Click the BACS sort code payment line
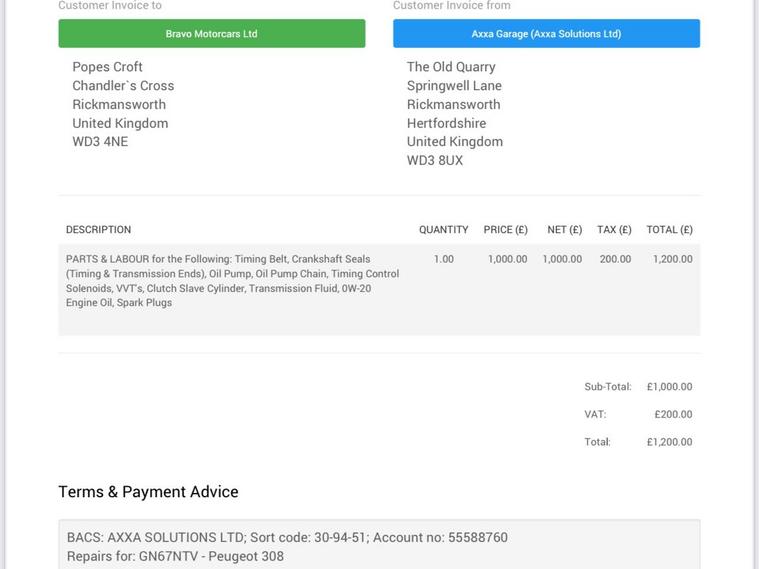This screenshot has width=759, height=569. (x=287, y=538)
